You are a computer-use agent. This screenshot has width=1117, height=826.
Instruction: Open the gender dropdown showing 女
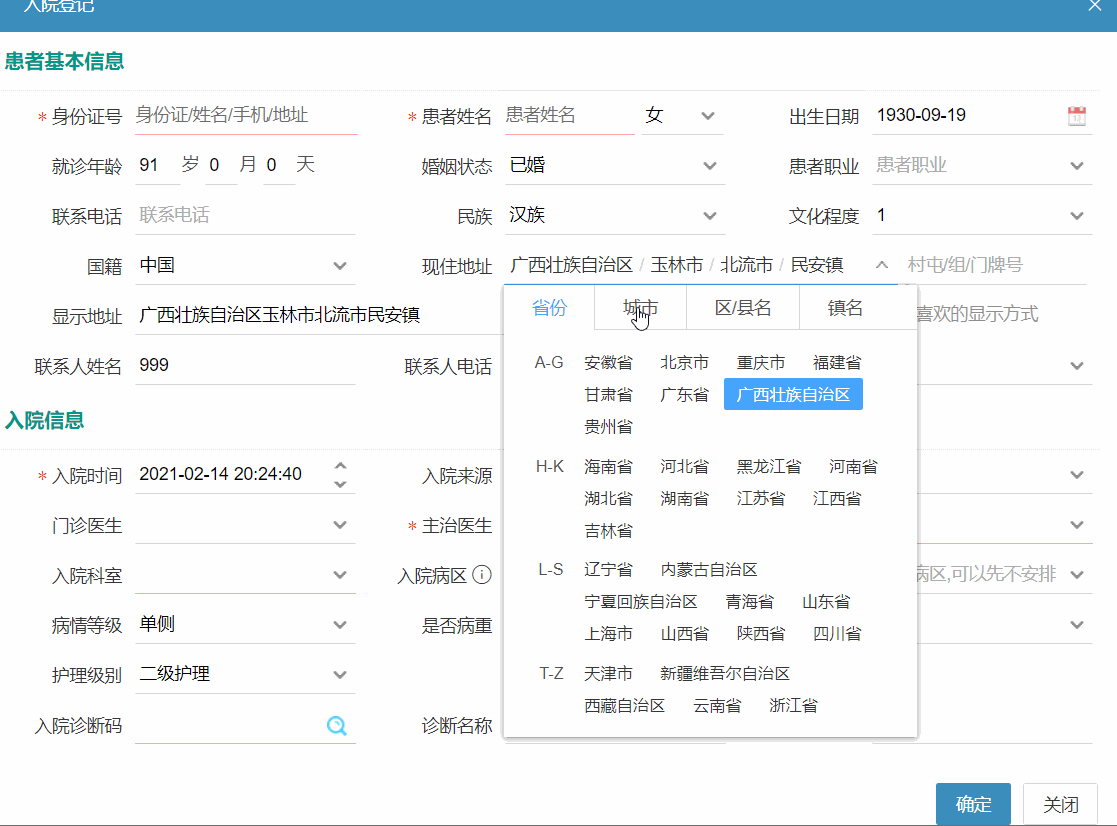(x=682, y=115)
